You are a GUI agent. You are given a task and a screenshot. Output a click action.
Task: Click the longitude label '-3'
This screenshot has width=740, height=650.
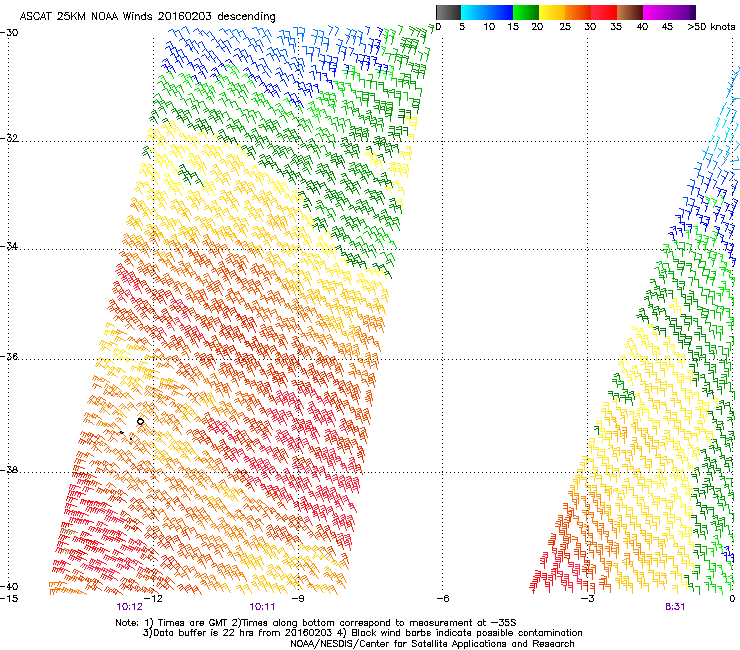tap(587, 598)
